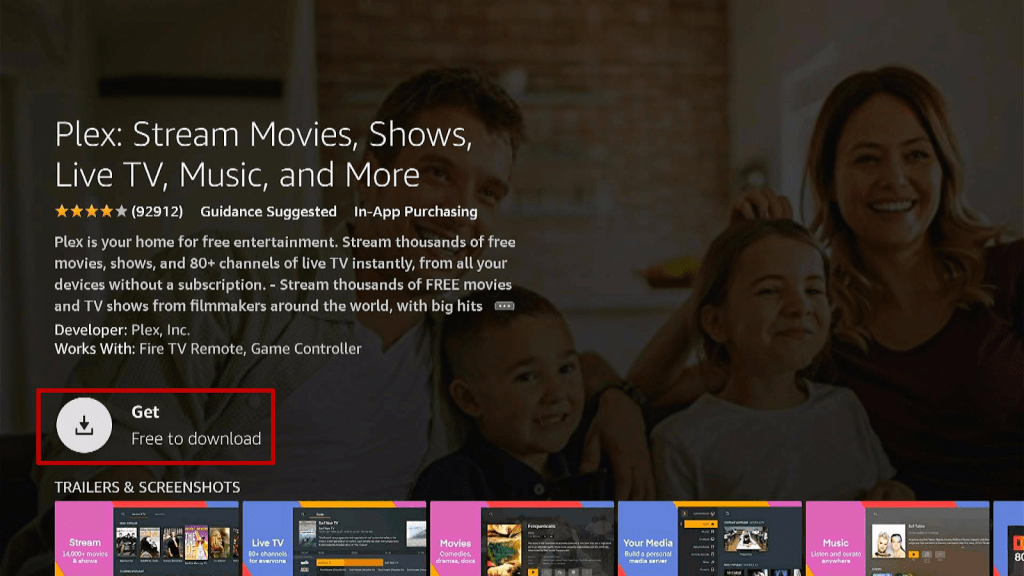Click Works With Fire TV Remote line

pos(208,349)
